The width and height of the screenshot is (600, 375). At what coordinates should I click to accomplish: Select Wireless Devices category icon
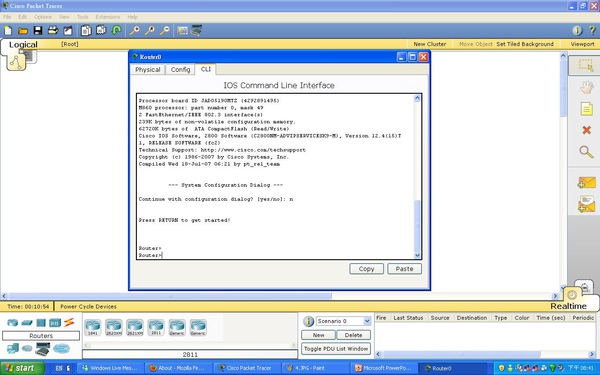point(55,323)
